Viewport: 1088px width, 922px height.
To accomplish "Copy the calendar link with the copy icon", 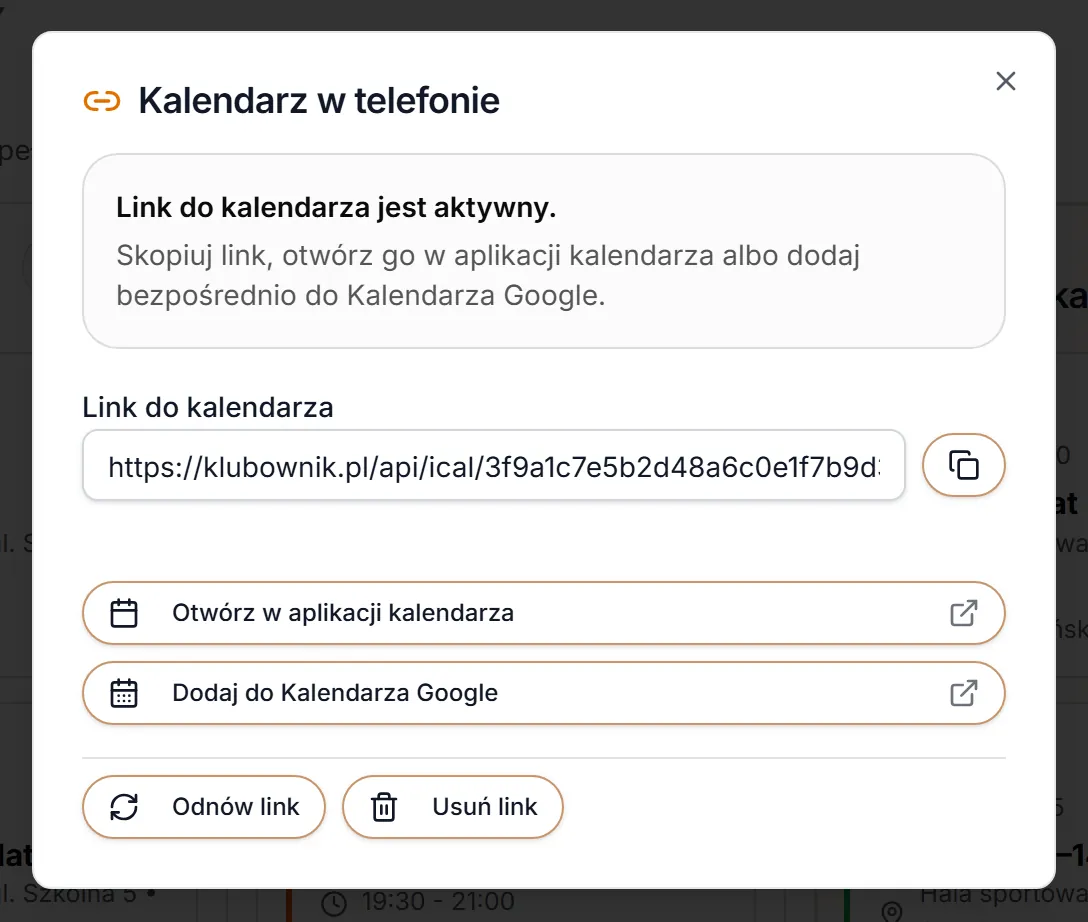I will coord(963,465).
